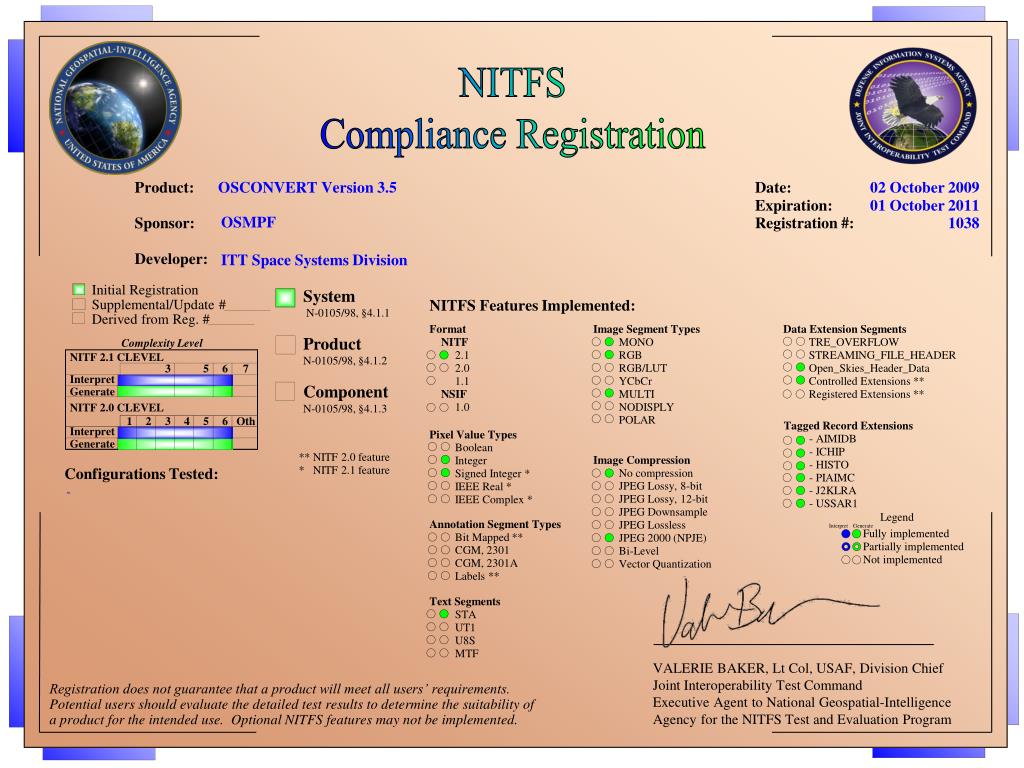Click the date 02 October 2009
The image size is (1024, 768).
[x=924, y=187]
